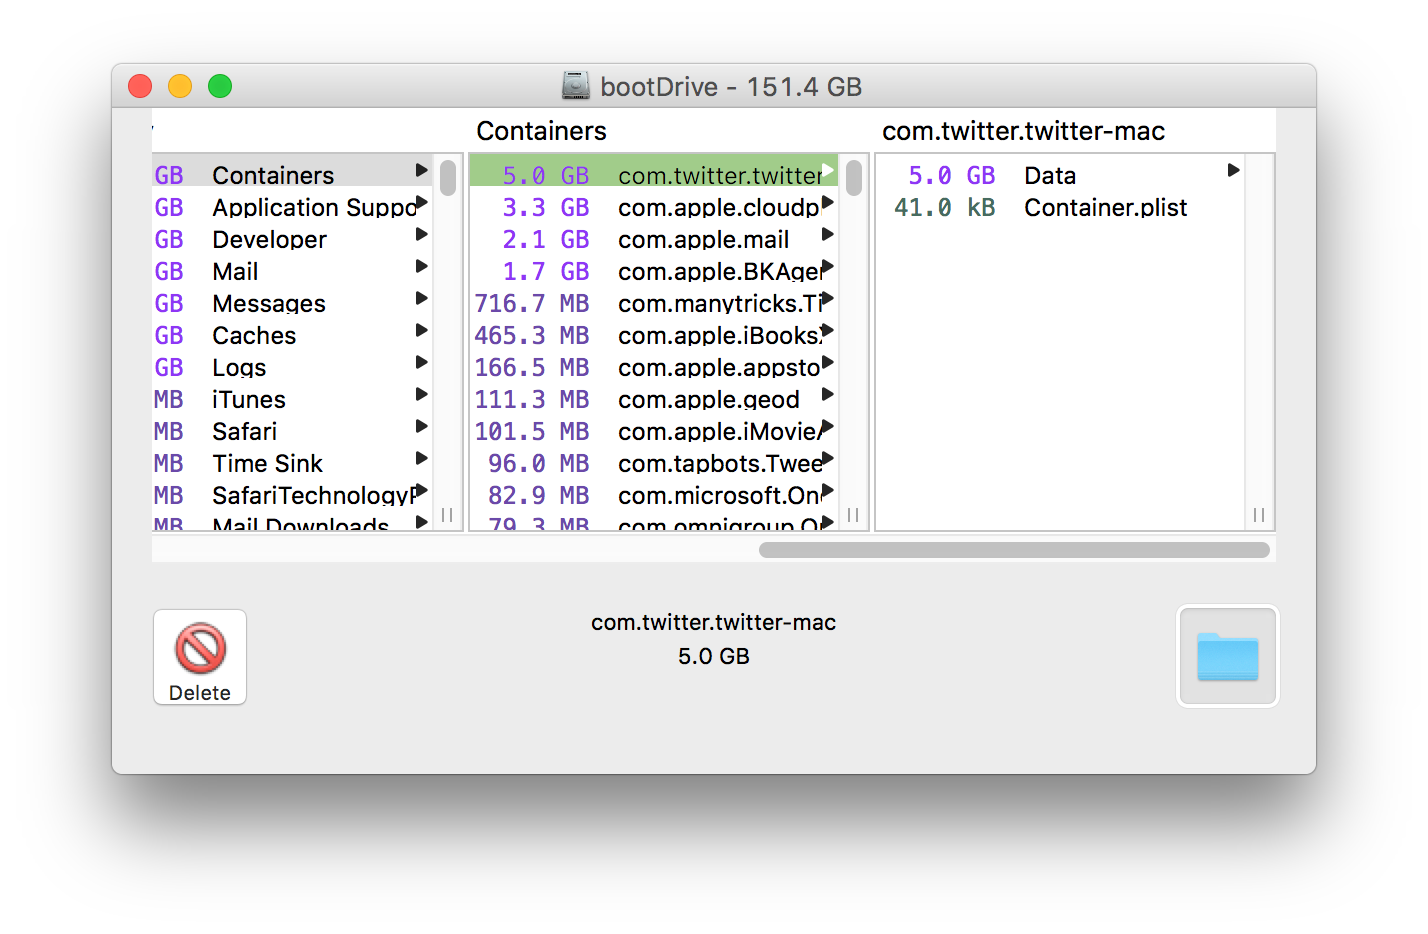Screen dimensions: 1428x934
Task: Expand the Messages folder arrow
Action: coord(421,299)
